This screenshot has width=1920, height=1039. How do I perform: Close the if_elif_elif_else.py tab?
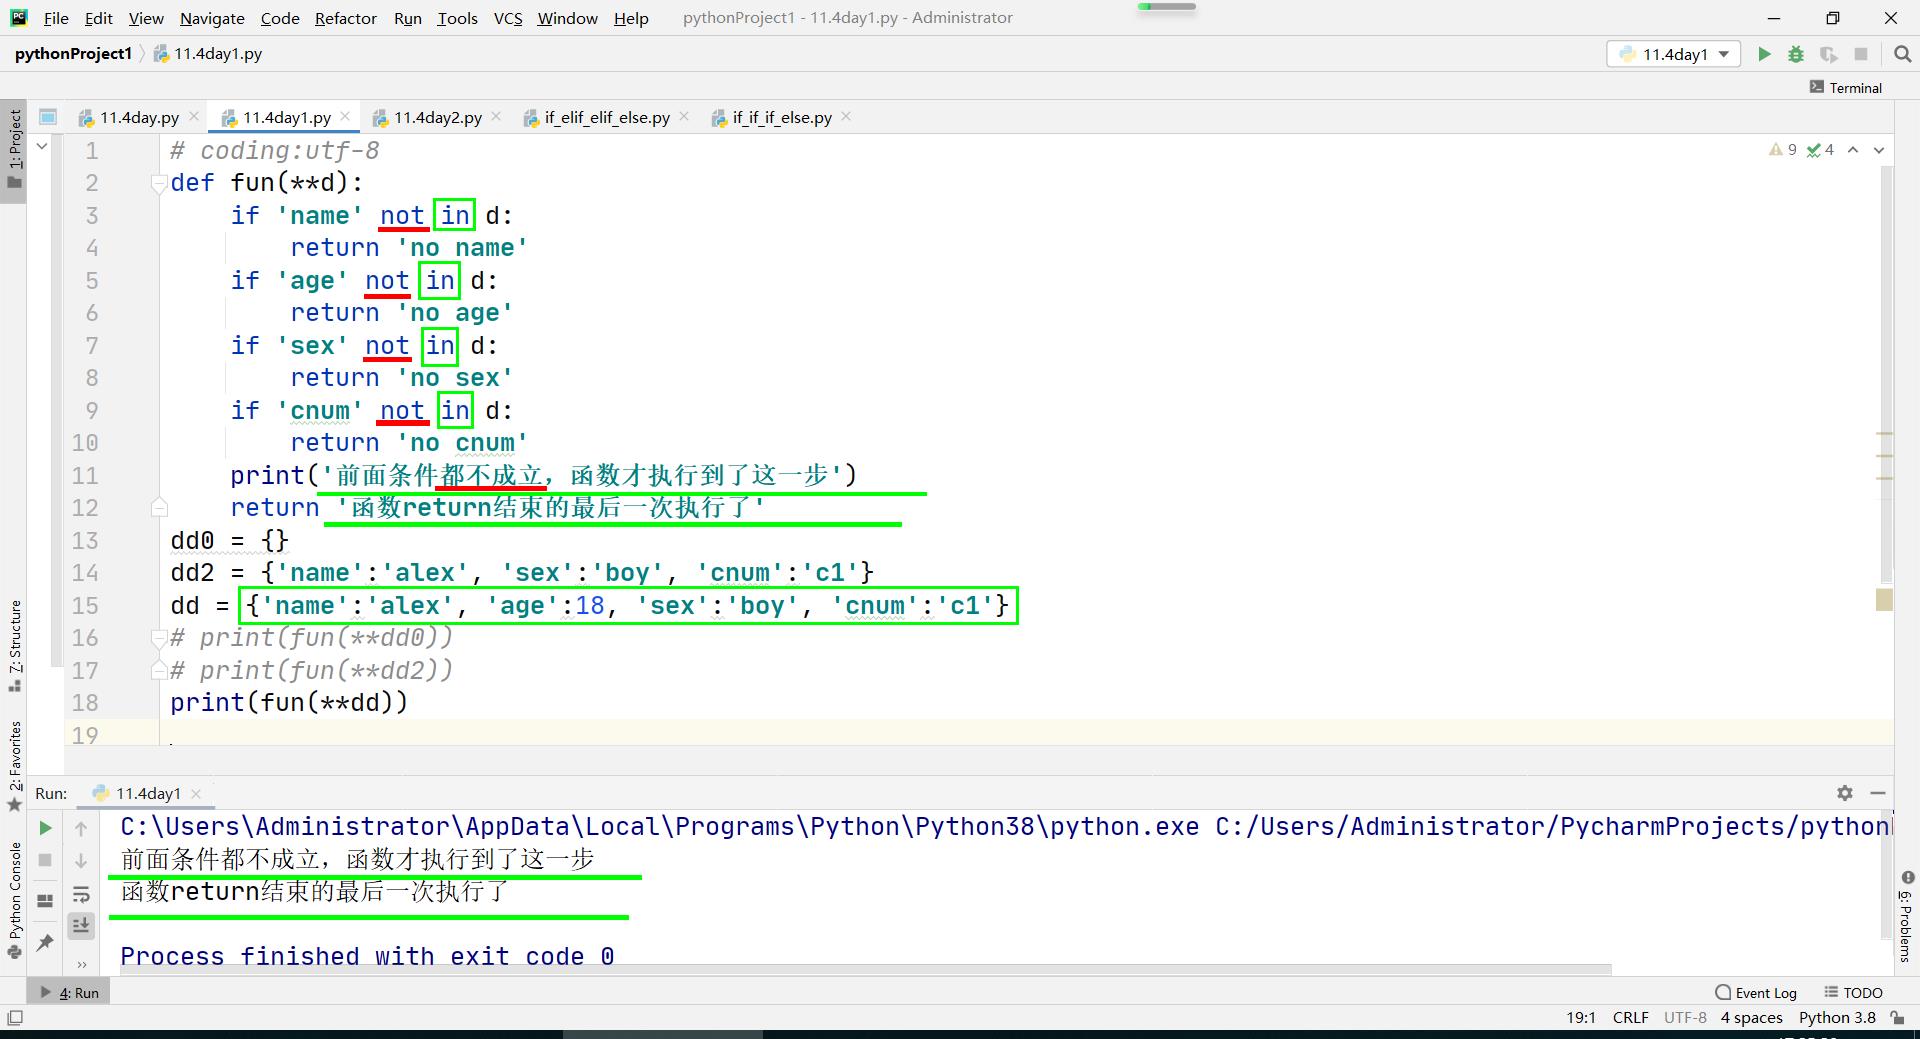(x=684, y=117)
